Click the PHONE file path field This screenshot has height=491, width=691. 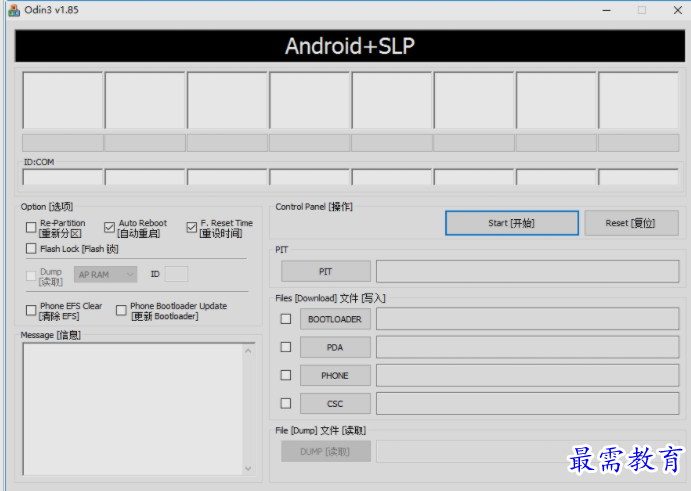point(528,376)
